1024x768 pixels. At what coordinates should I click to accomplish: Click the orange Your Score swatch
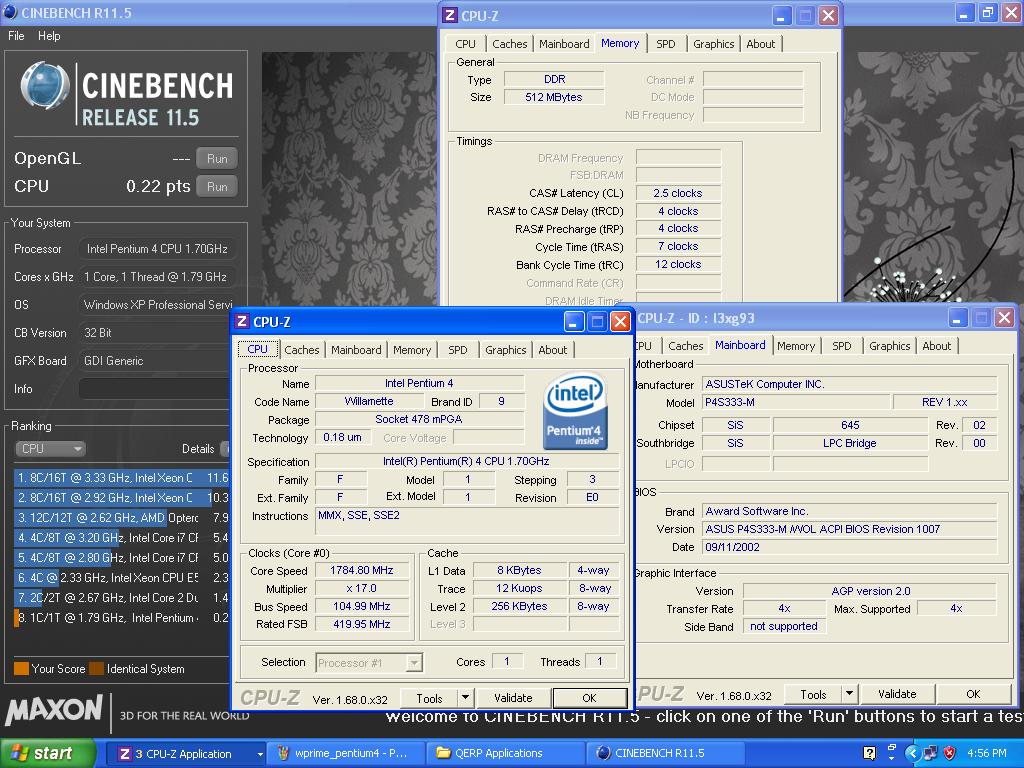pos(21,669)
